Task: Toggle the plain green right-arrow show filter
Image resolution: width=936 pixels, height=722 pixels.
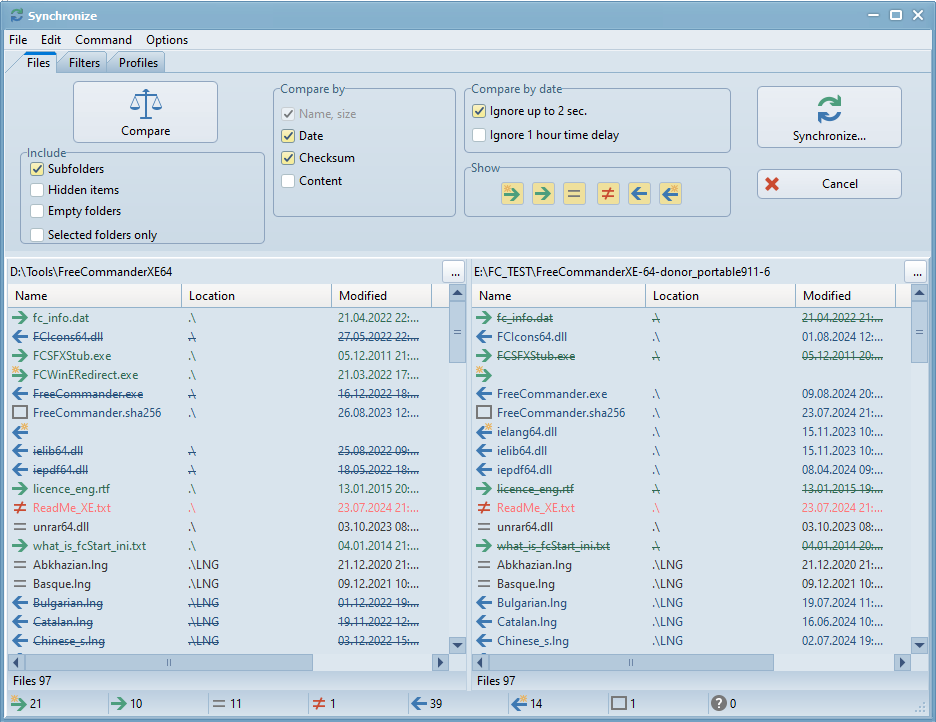Action: tap(543, 193)
